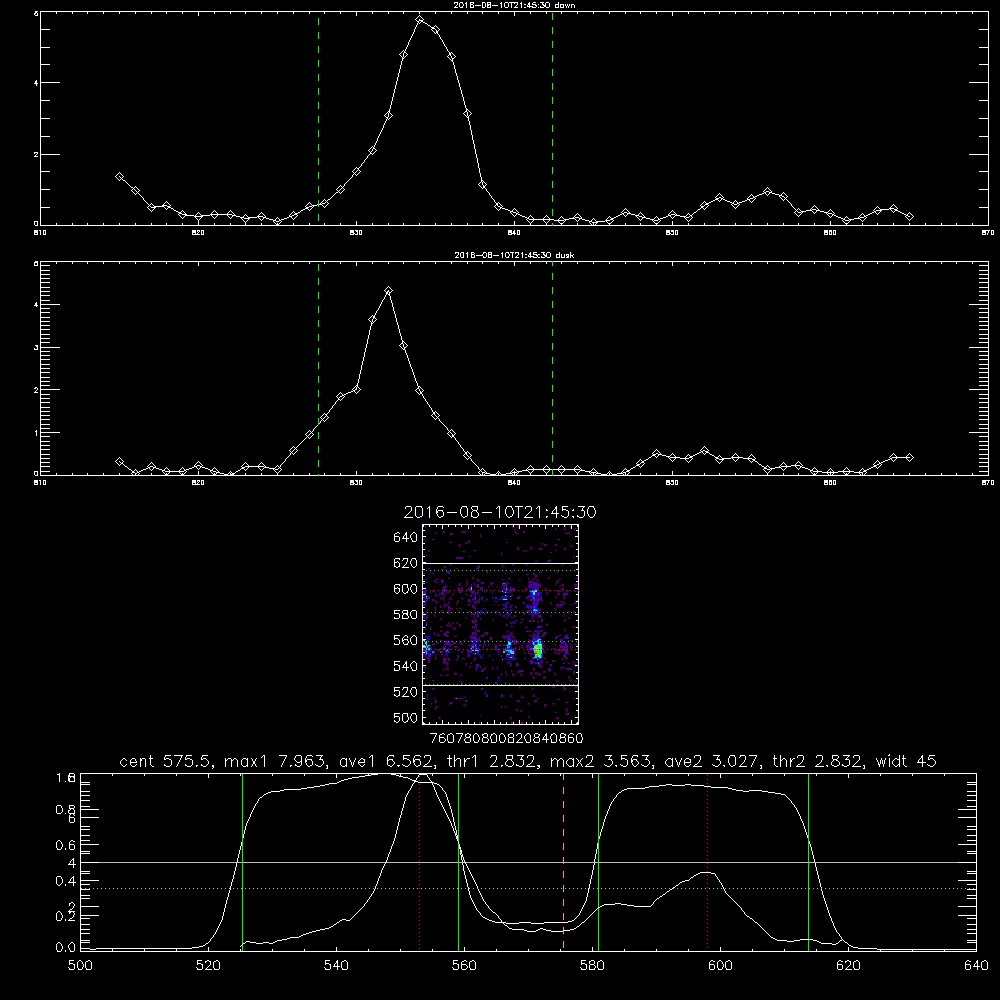Click the green vertical line near 559 in bottom plot
Screen dimensions: 1000x1000
[x=459, y=862]
